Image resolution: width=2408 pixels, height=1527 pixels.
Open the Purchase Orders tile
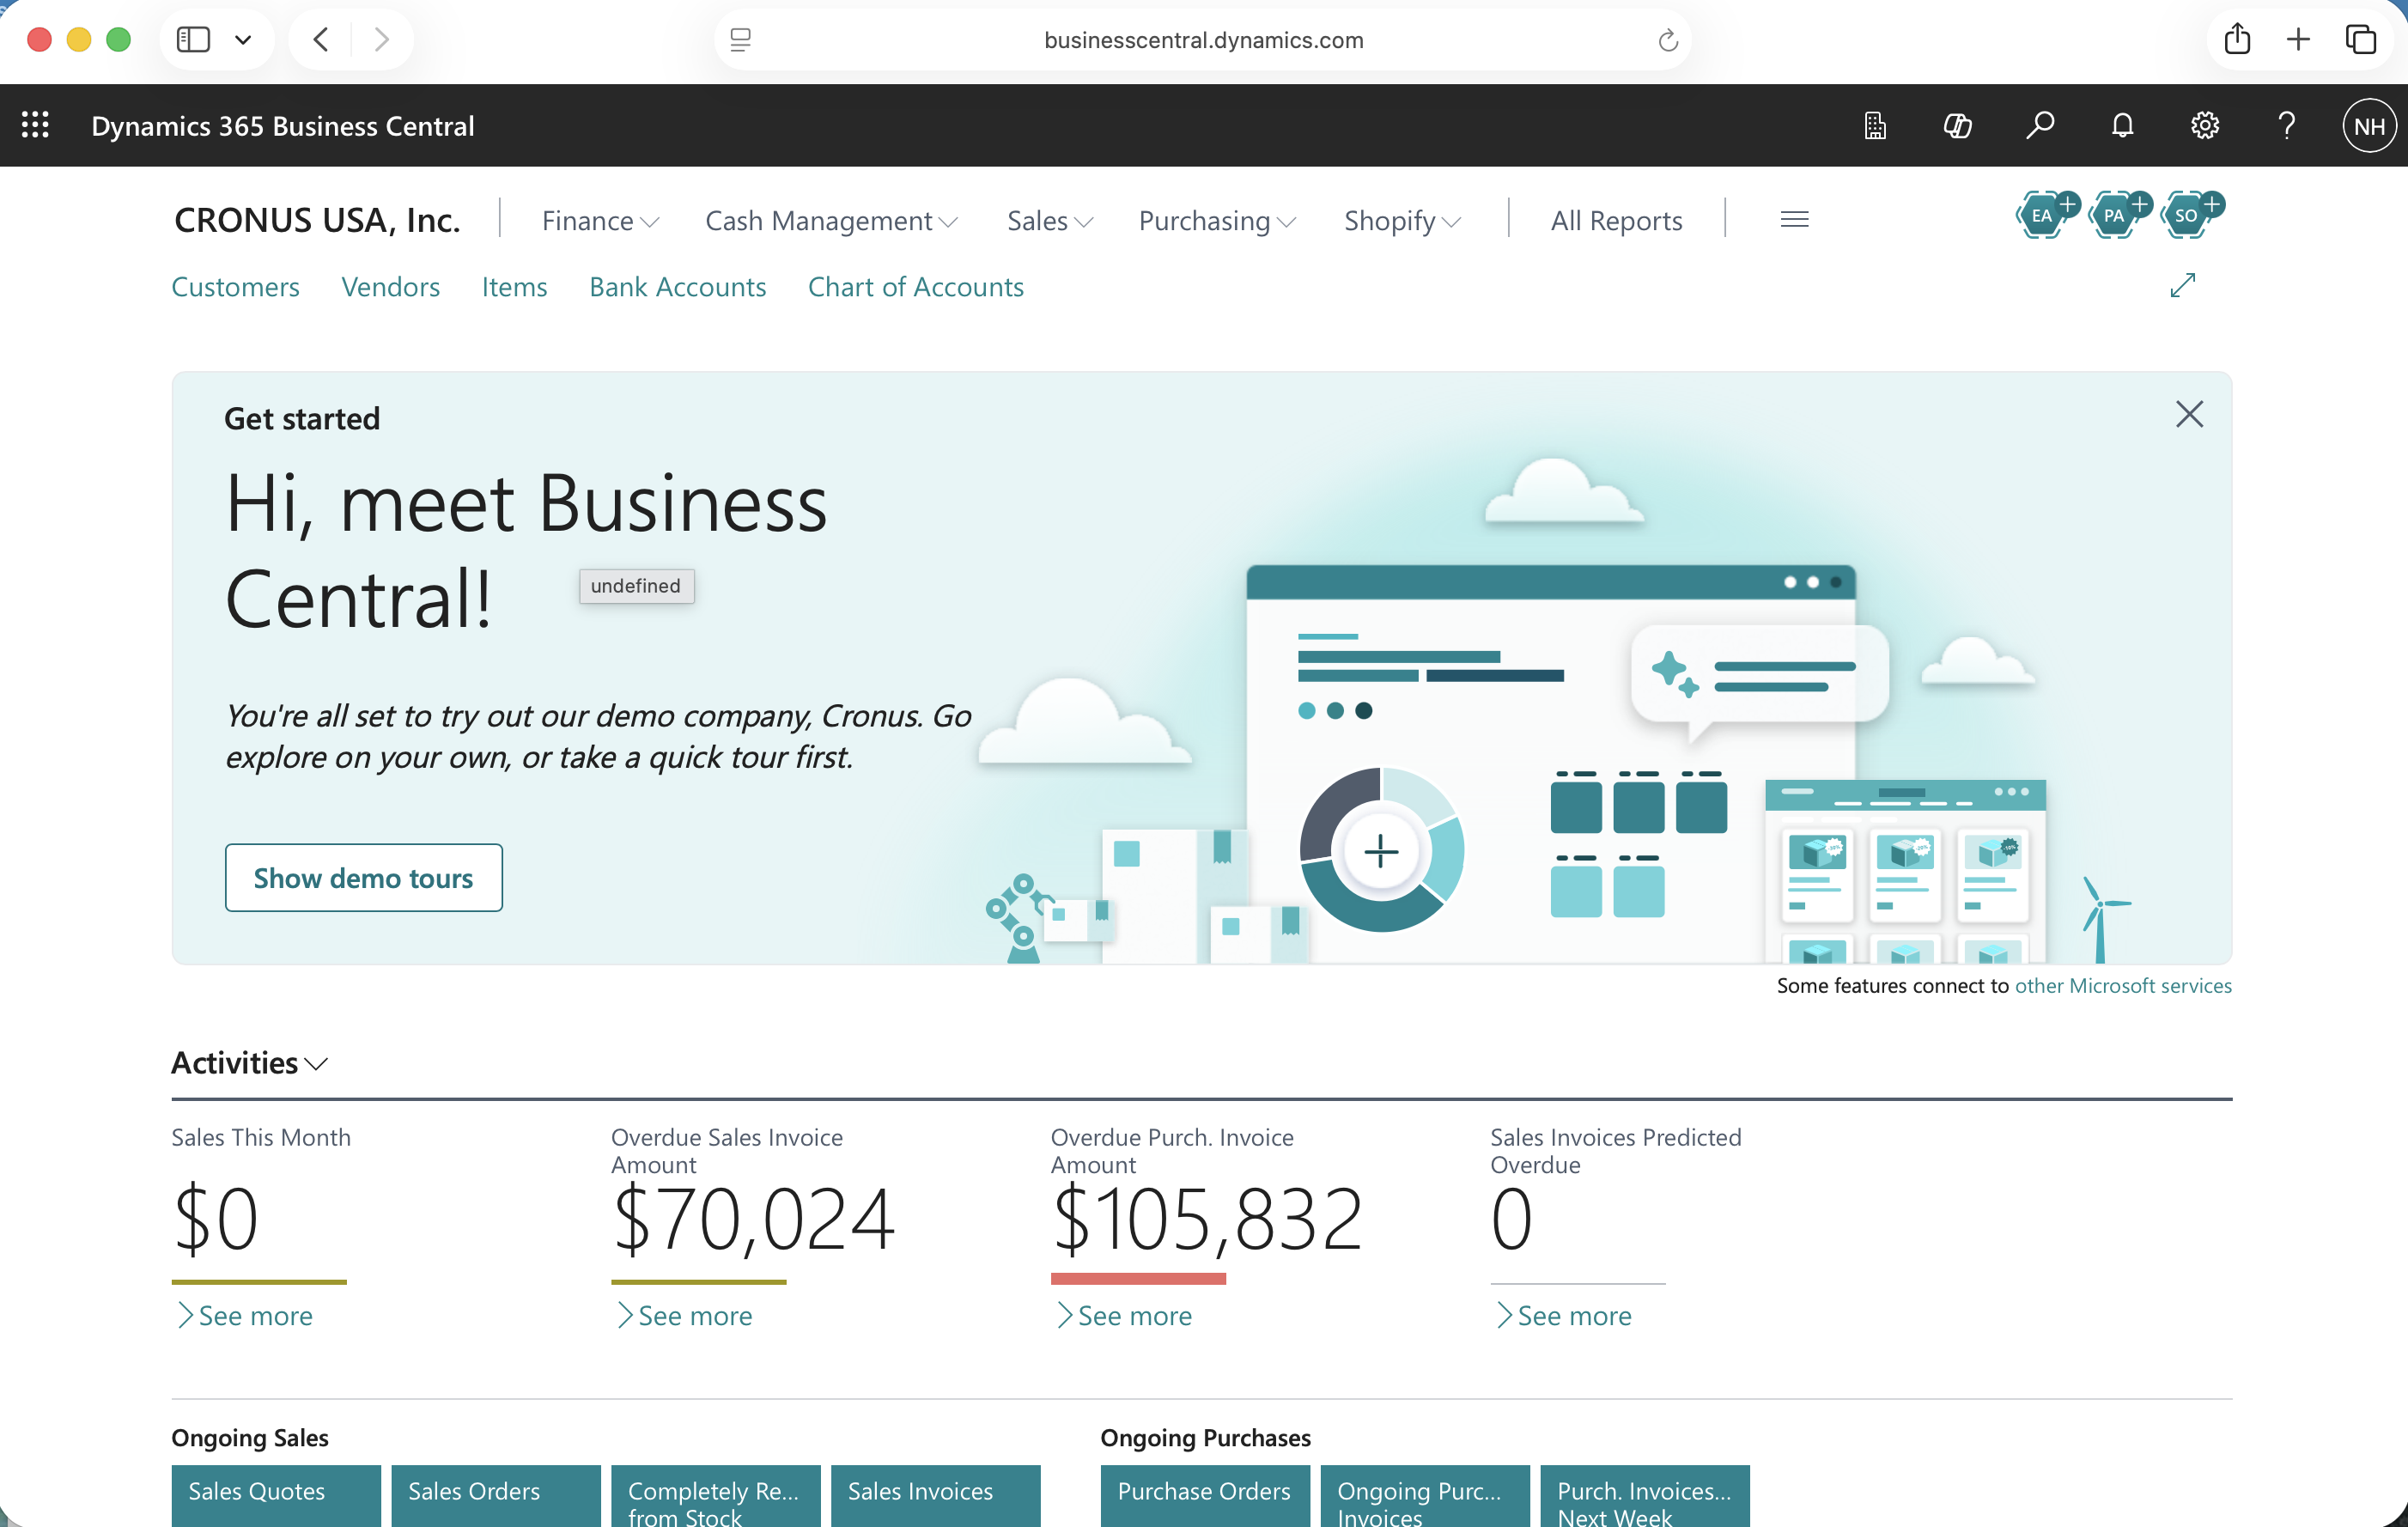tap(1205, 1496)
